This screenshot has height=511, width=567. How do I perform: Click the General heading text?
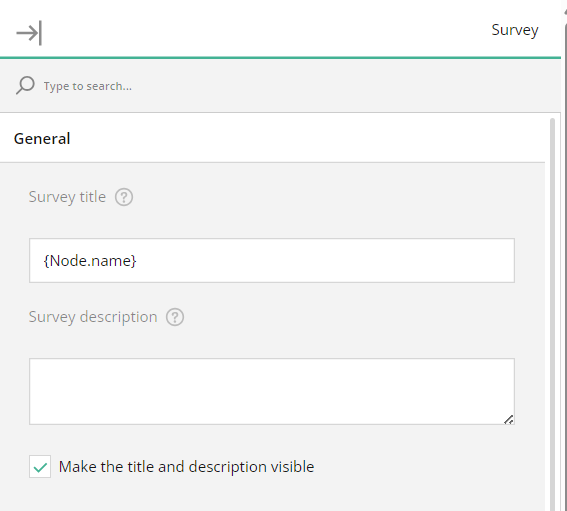pyautogui.click(x=42, y=139)
